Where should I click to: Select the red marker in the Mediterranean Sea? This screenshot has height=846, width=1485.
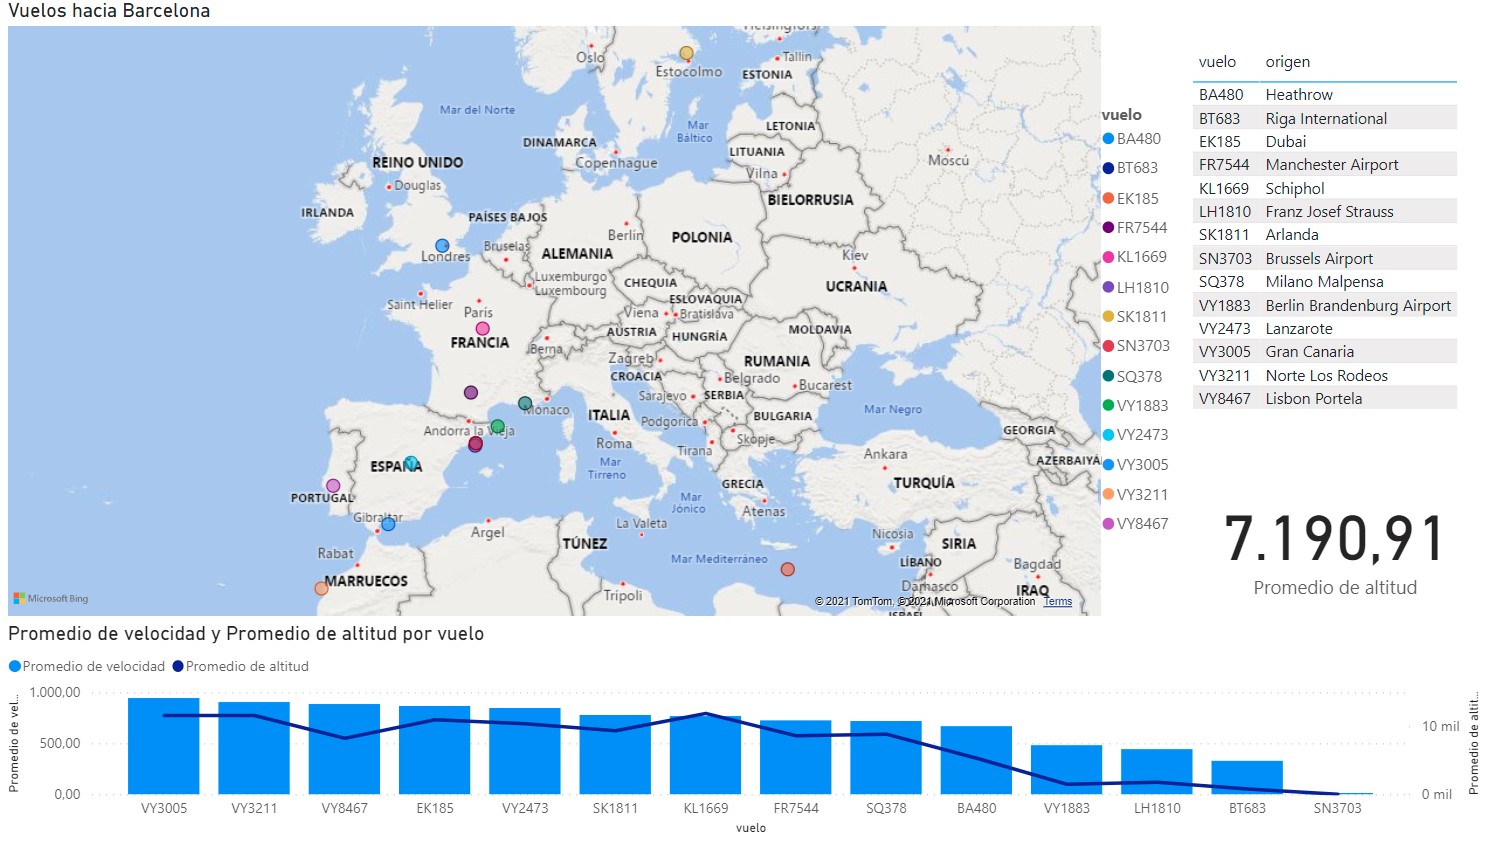(788, 569)
